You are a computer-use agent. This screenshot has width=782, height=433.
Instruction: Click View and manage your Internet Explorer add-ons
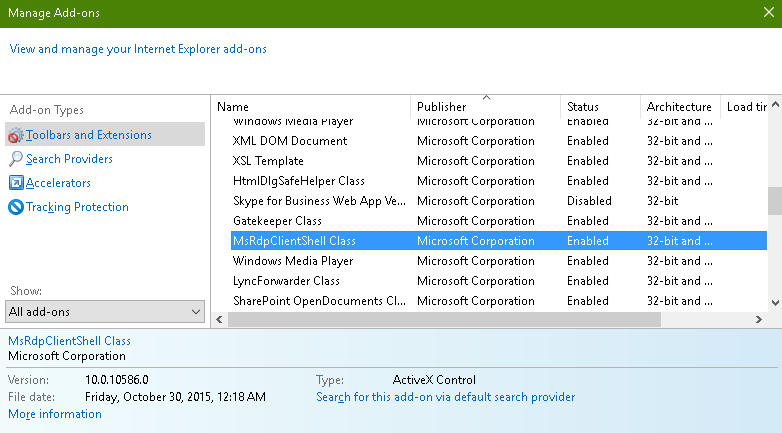click(138, 49)
